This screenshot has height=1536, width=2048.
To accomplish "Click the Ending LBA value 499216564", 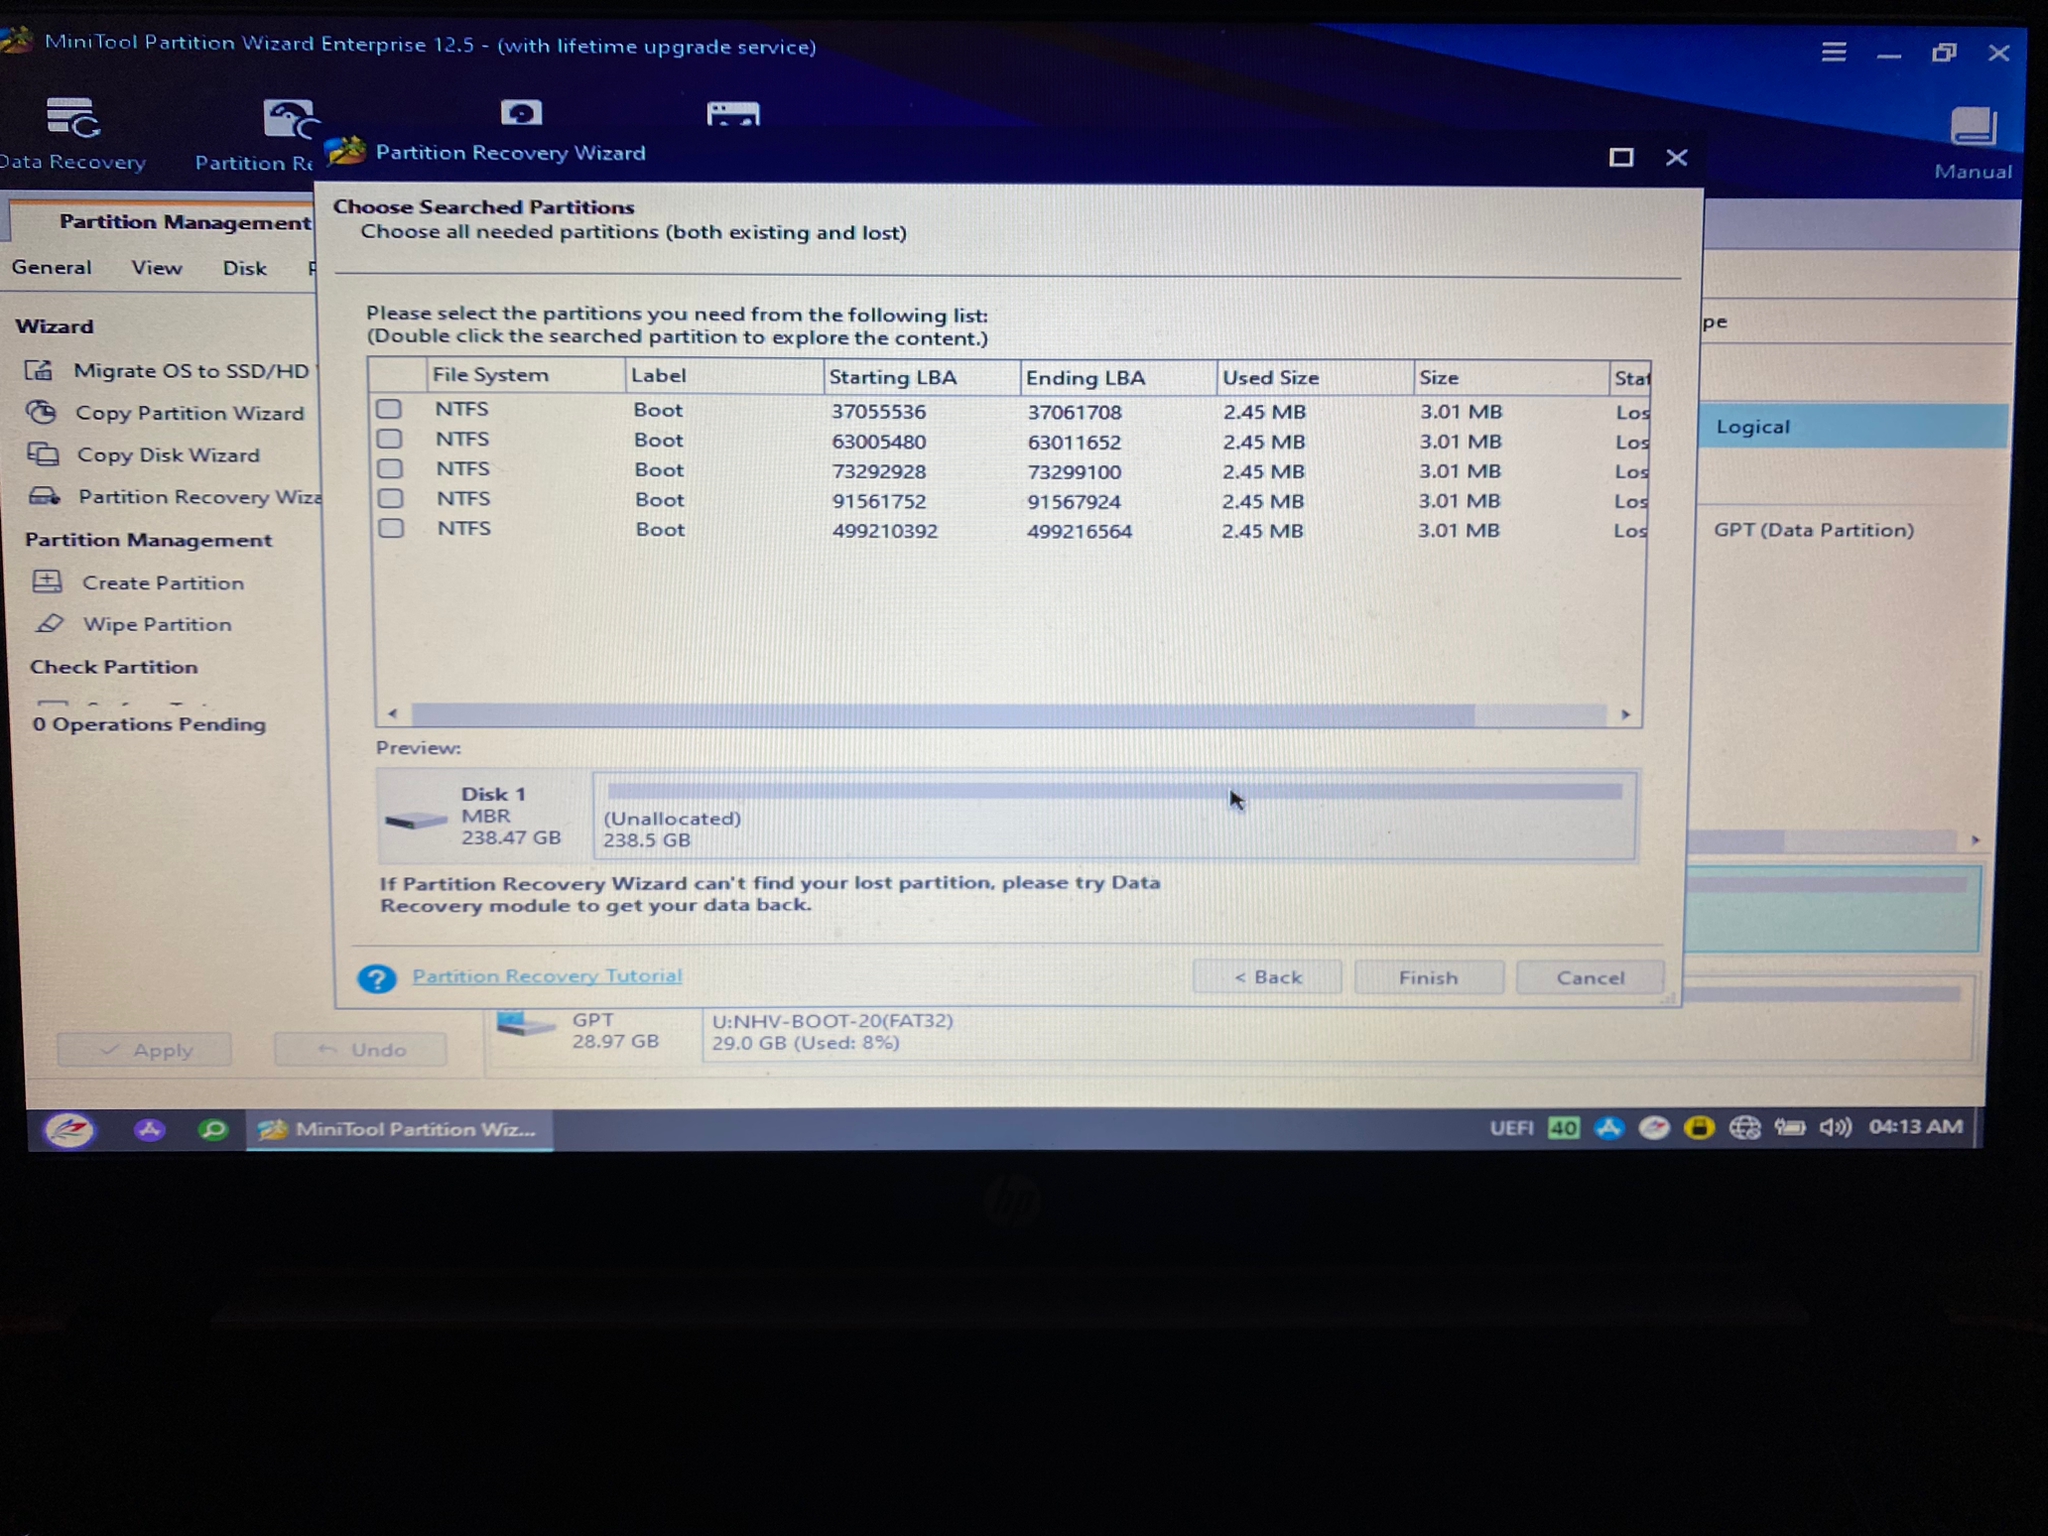I will pyautogui.click(x=1079, y=531).
